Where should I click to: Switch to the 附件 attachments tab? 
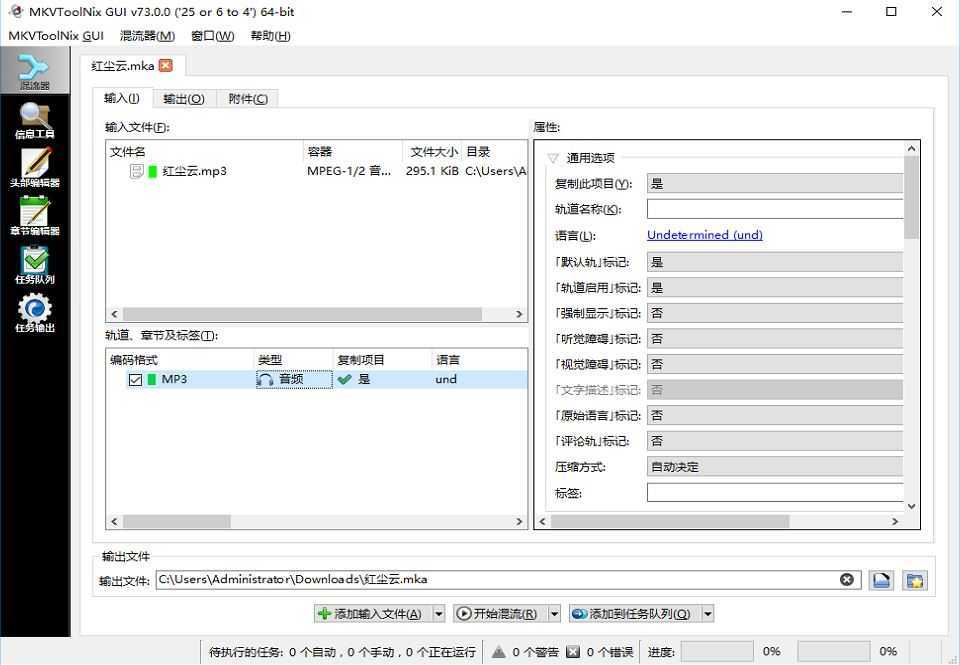[x=248, y=99]
